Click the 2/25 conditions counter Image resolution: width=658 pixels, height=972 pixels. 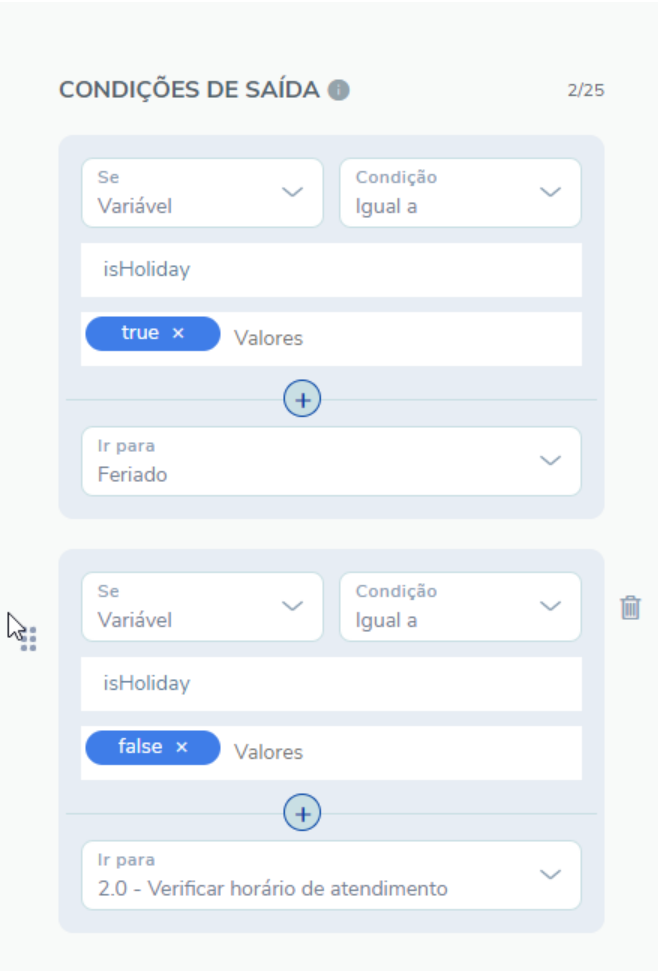585,91
